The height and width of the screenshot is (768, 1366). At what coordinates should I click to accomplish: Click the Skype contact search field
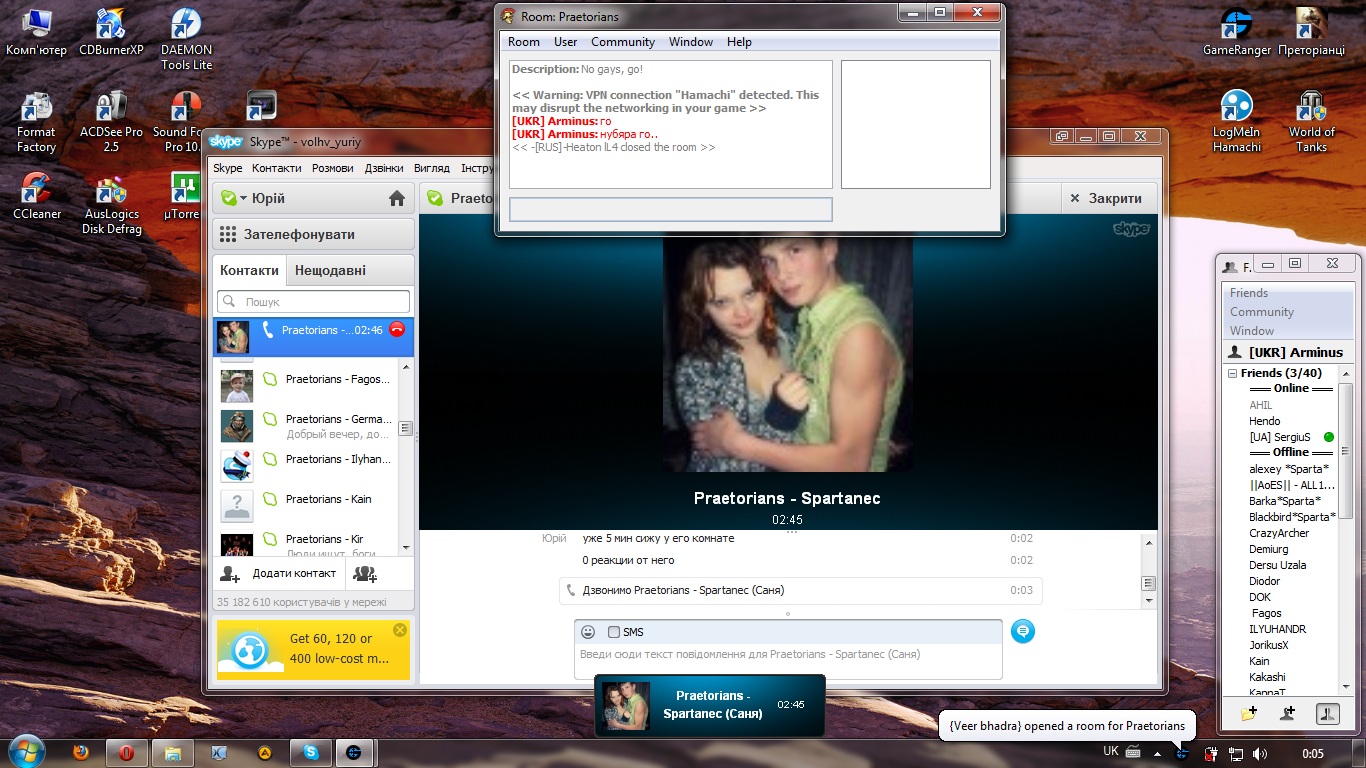pyautogui.click(x=313, y=301)
